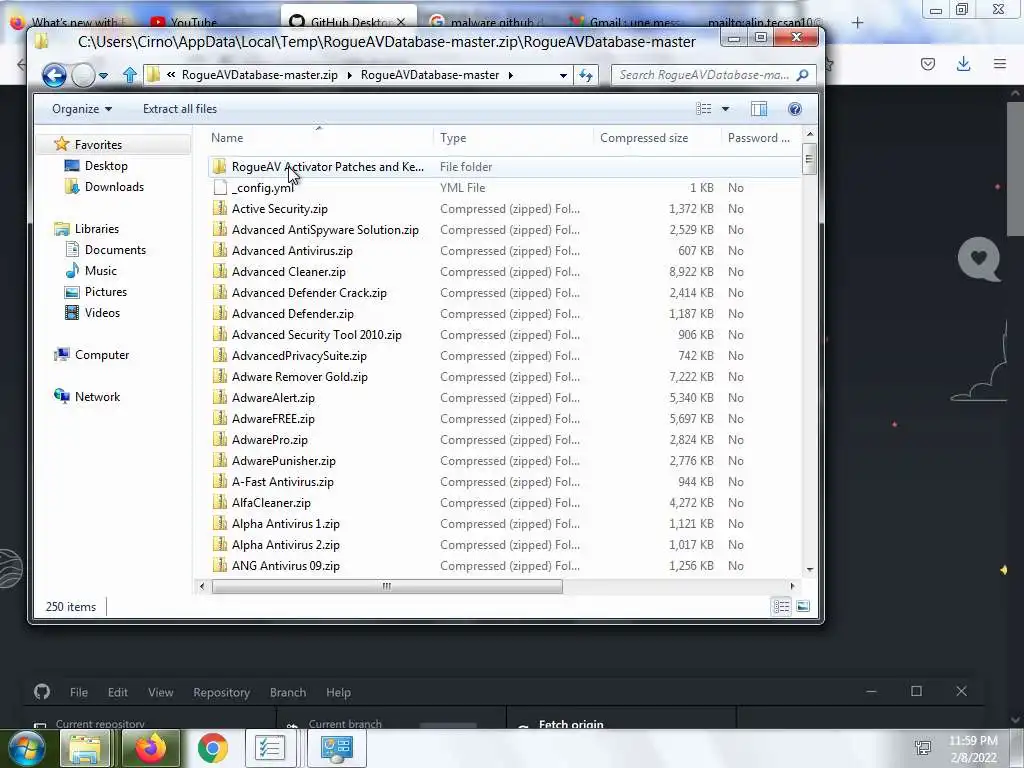Viewport: 1024px width, 768px height.
Task: Go back with the Explorer back arrow
Action: 54,76
